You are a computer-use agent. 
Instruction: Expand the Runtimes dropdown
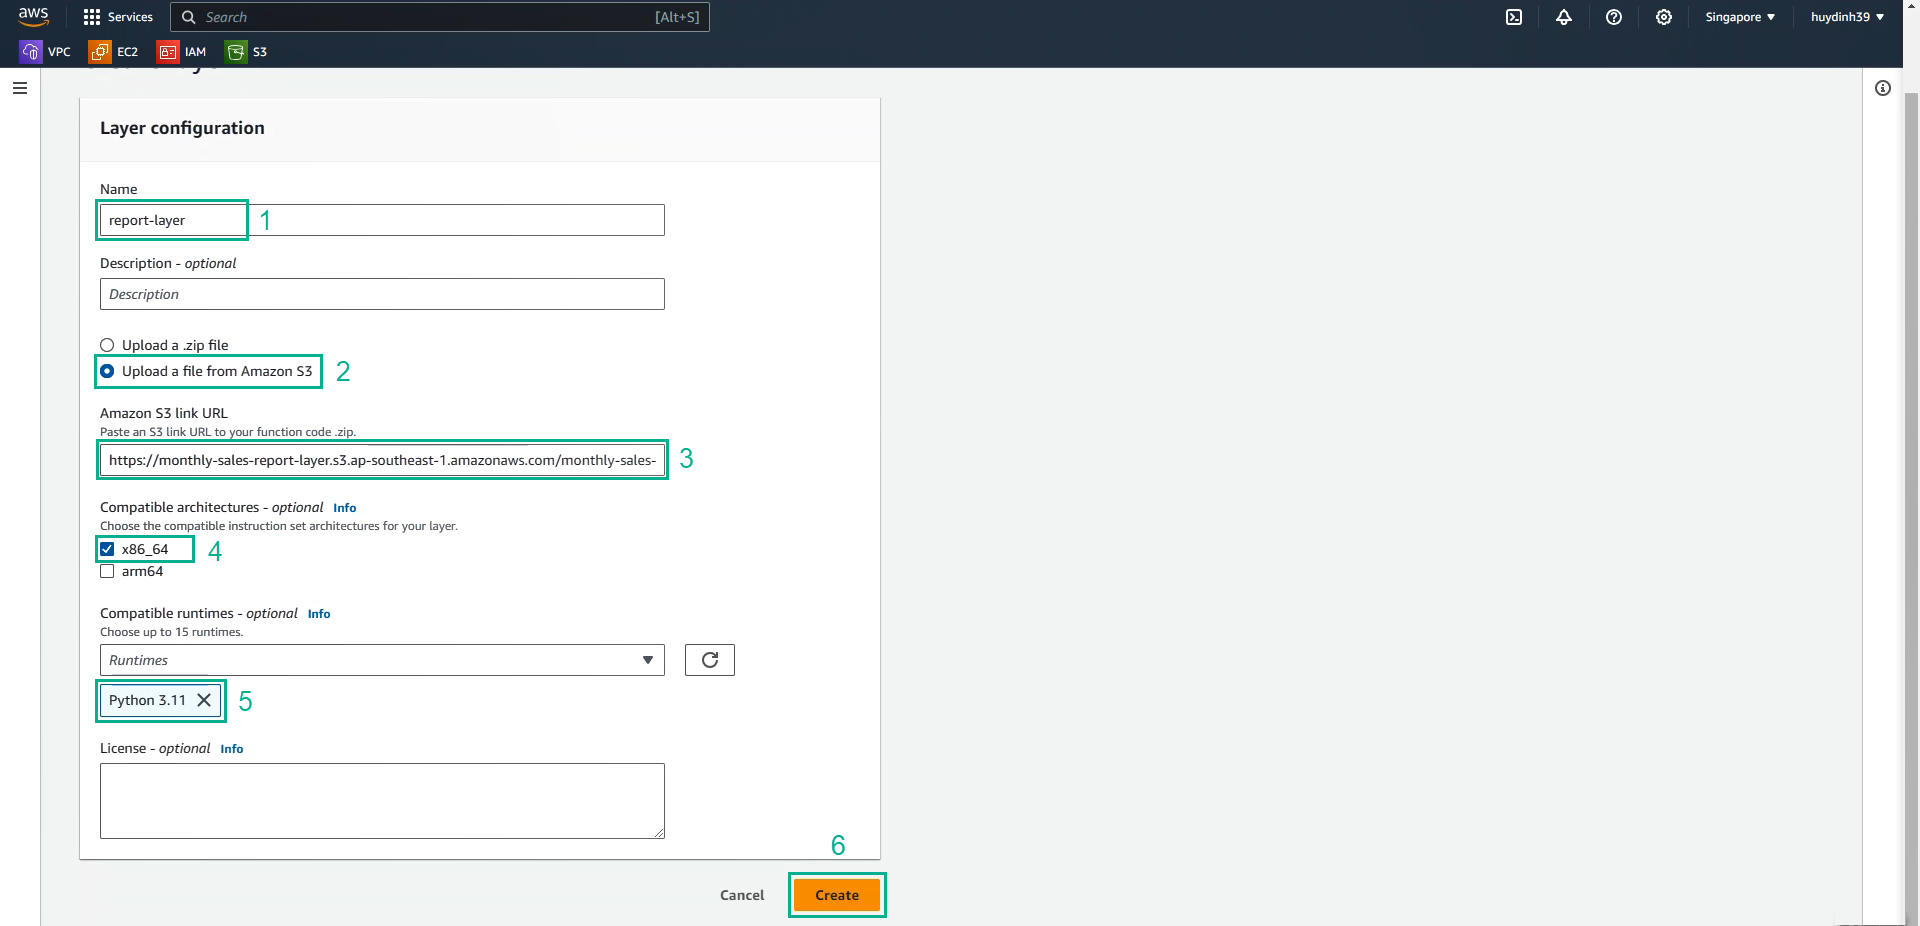382,660
